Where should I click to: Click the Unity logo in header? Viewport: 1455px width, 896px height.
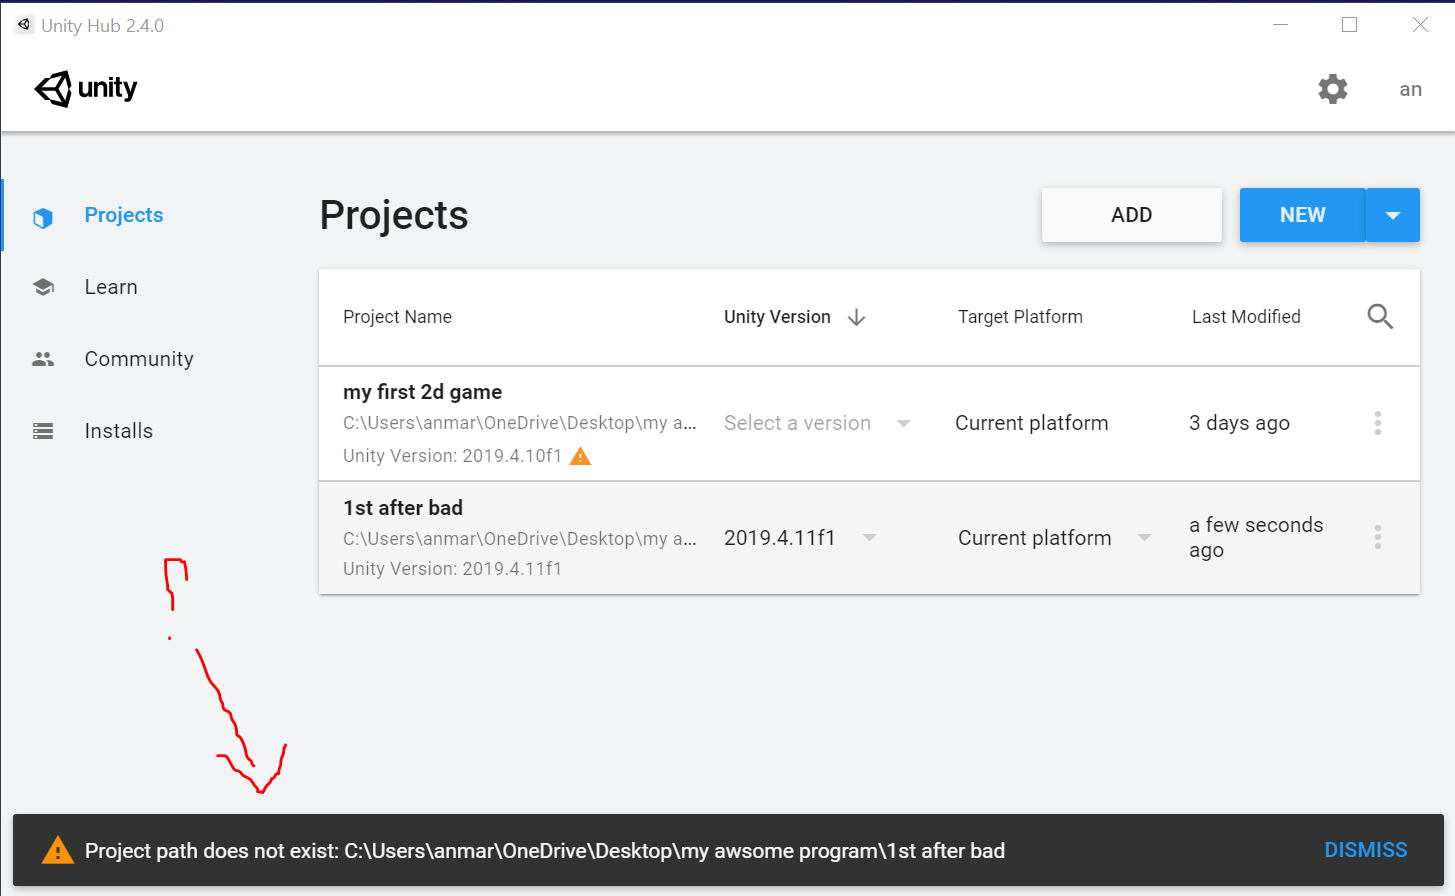coord(86,89)
